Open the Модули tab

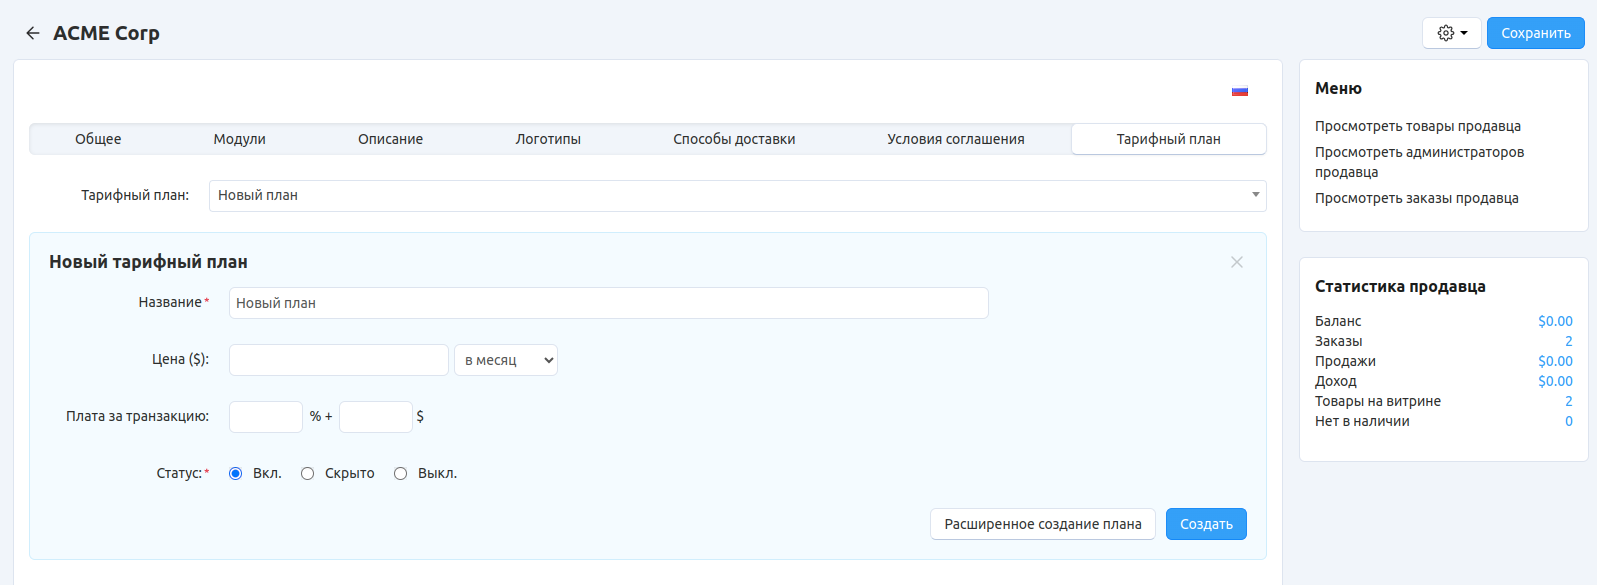[x=239, y=139]
